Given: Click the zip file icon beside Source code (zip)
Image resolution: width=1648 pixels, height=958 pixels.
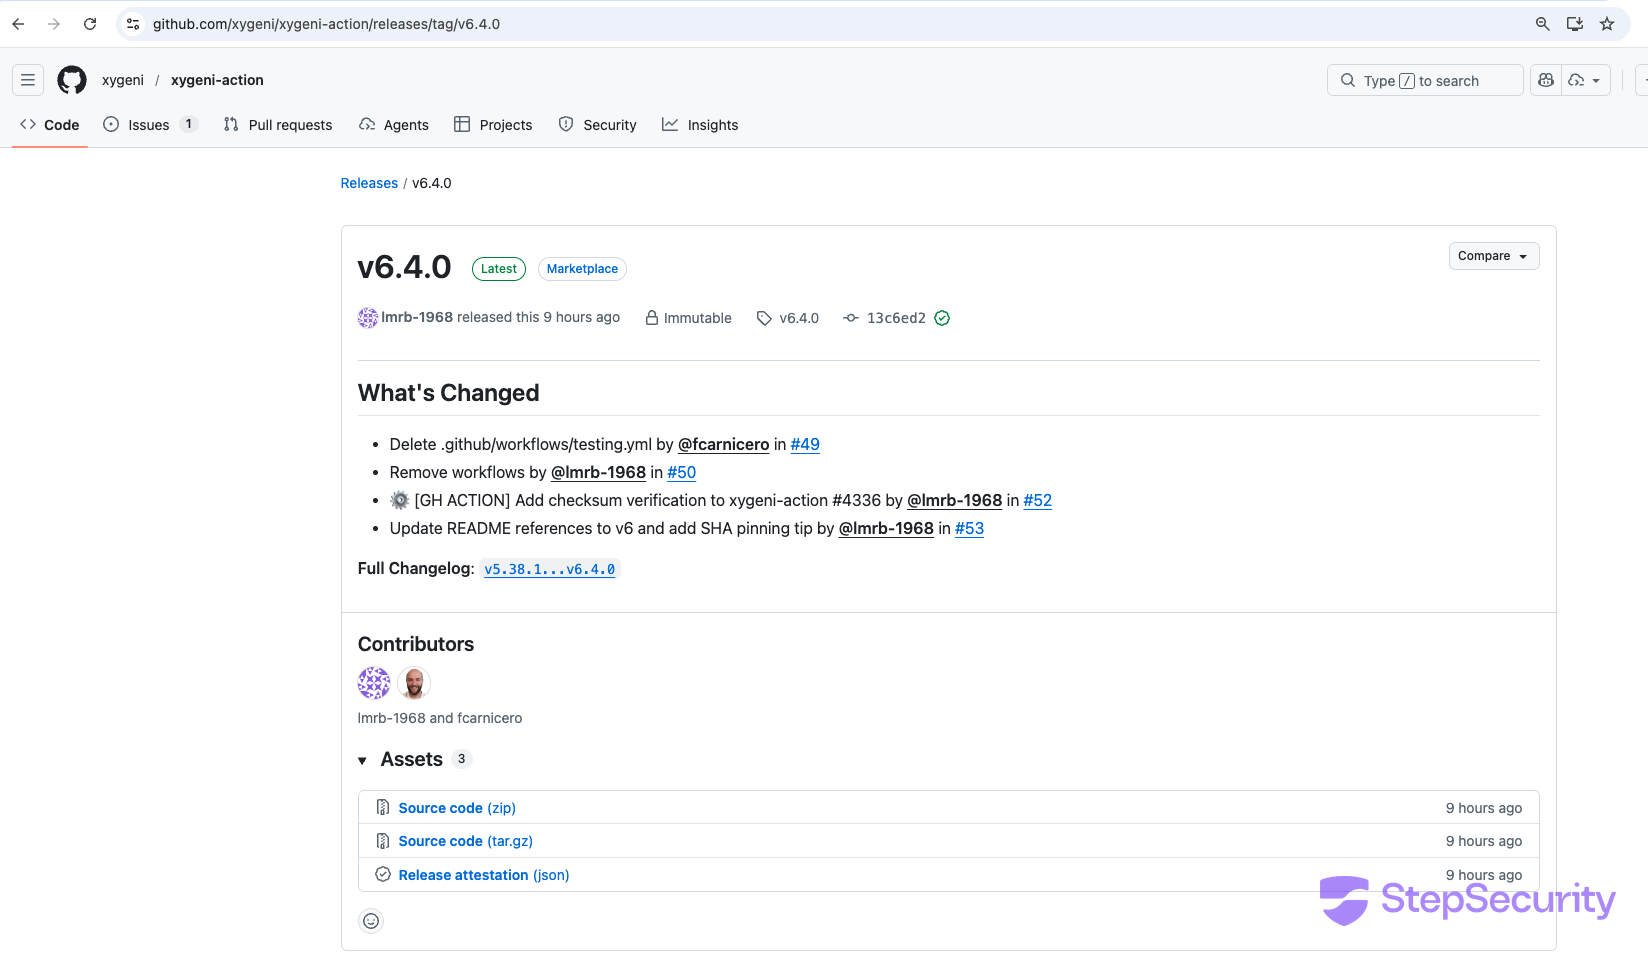Looking at the screenshot, I should tap(382, 807).
